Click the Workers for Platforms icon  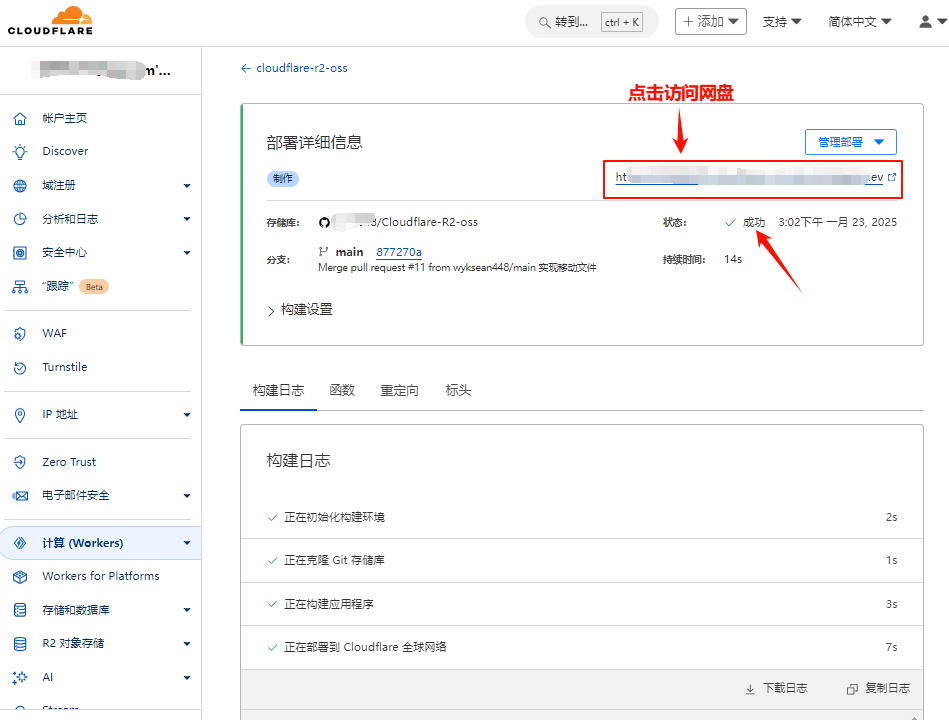(20, 577)
